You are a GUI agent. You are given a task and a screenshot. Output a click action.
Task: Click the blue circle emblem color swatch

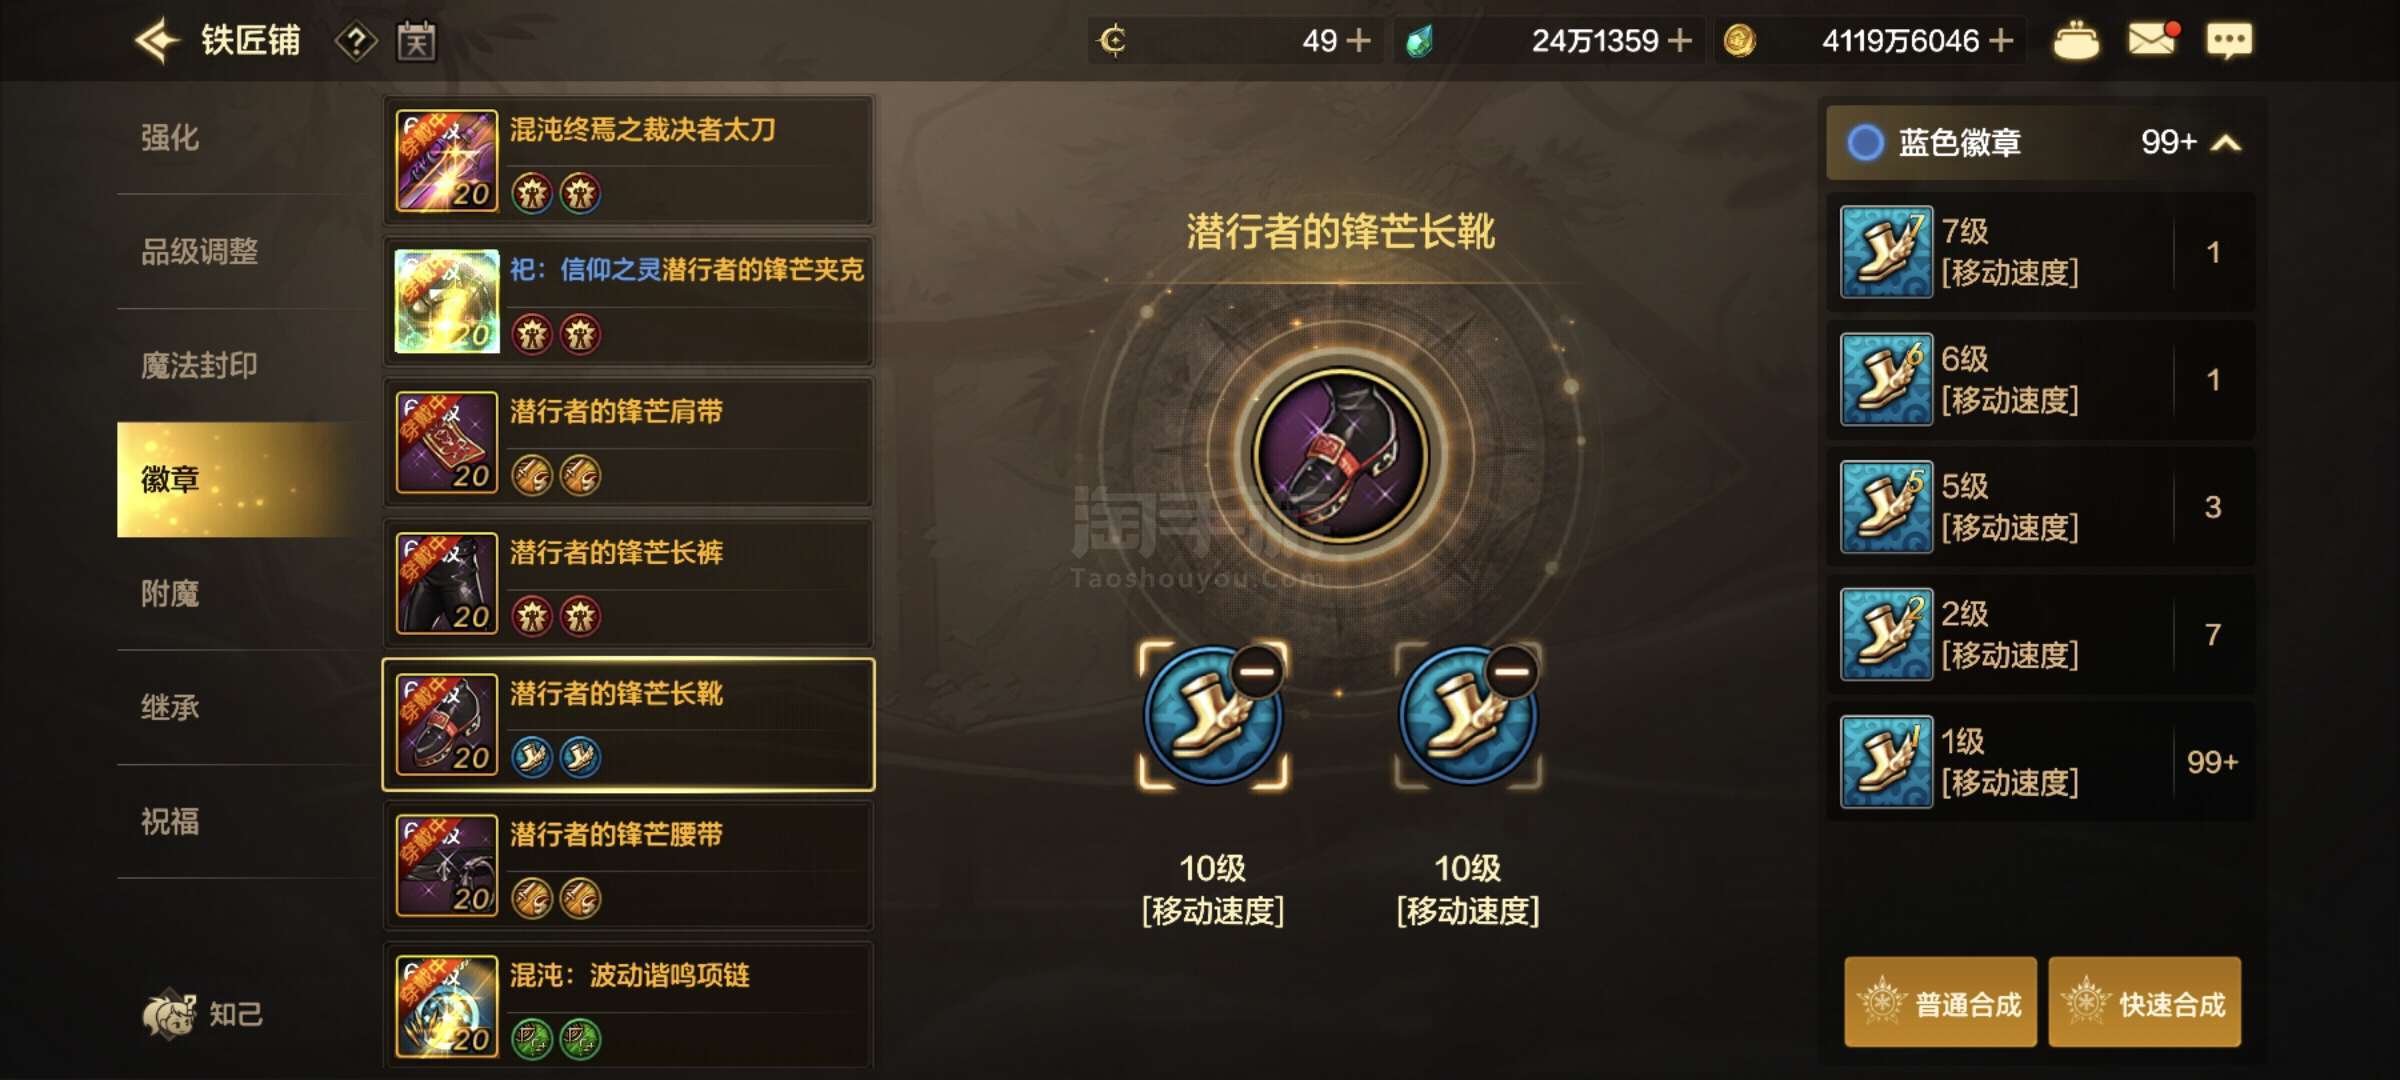(x=1865, y=143)
